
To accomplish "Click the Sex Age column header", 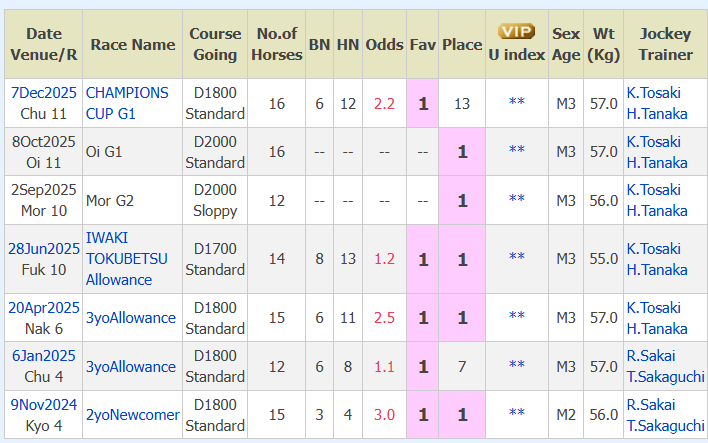I will (x=566, y=44).
